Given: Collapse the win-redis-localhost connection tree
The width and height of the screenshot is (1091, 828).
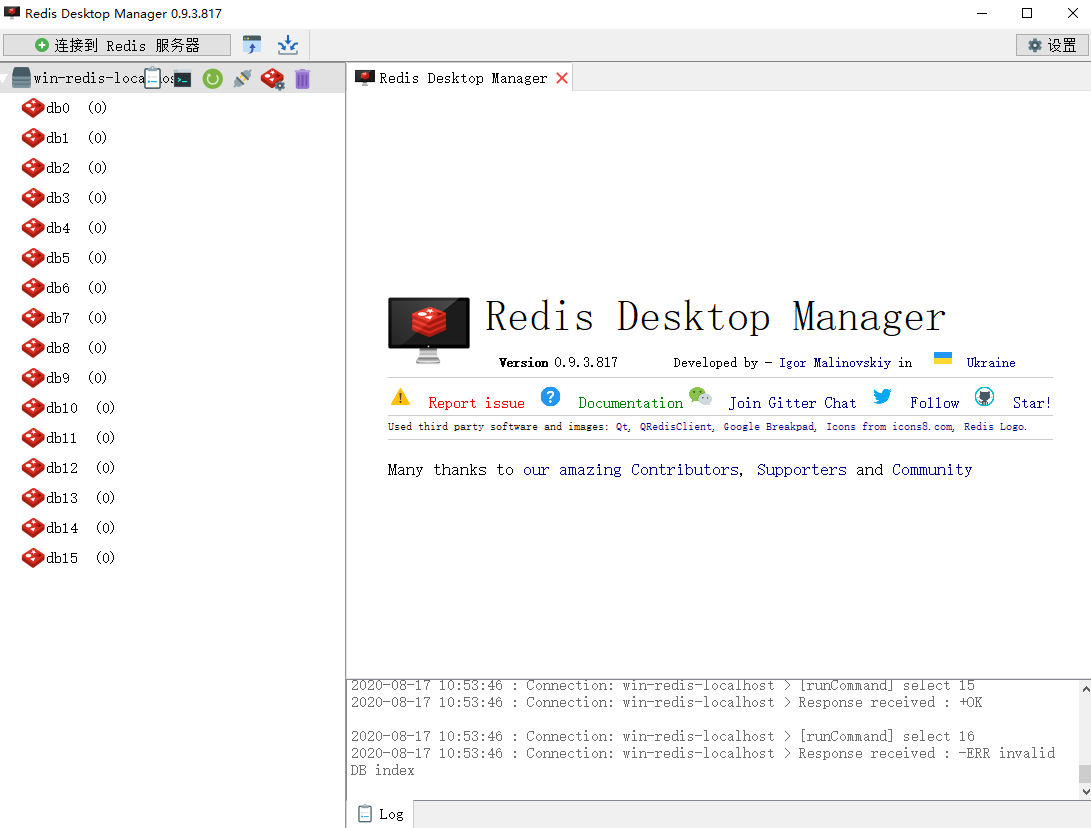Looking at the screenshot, I should (4, 79).
